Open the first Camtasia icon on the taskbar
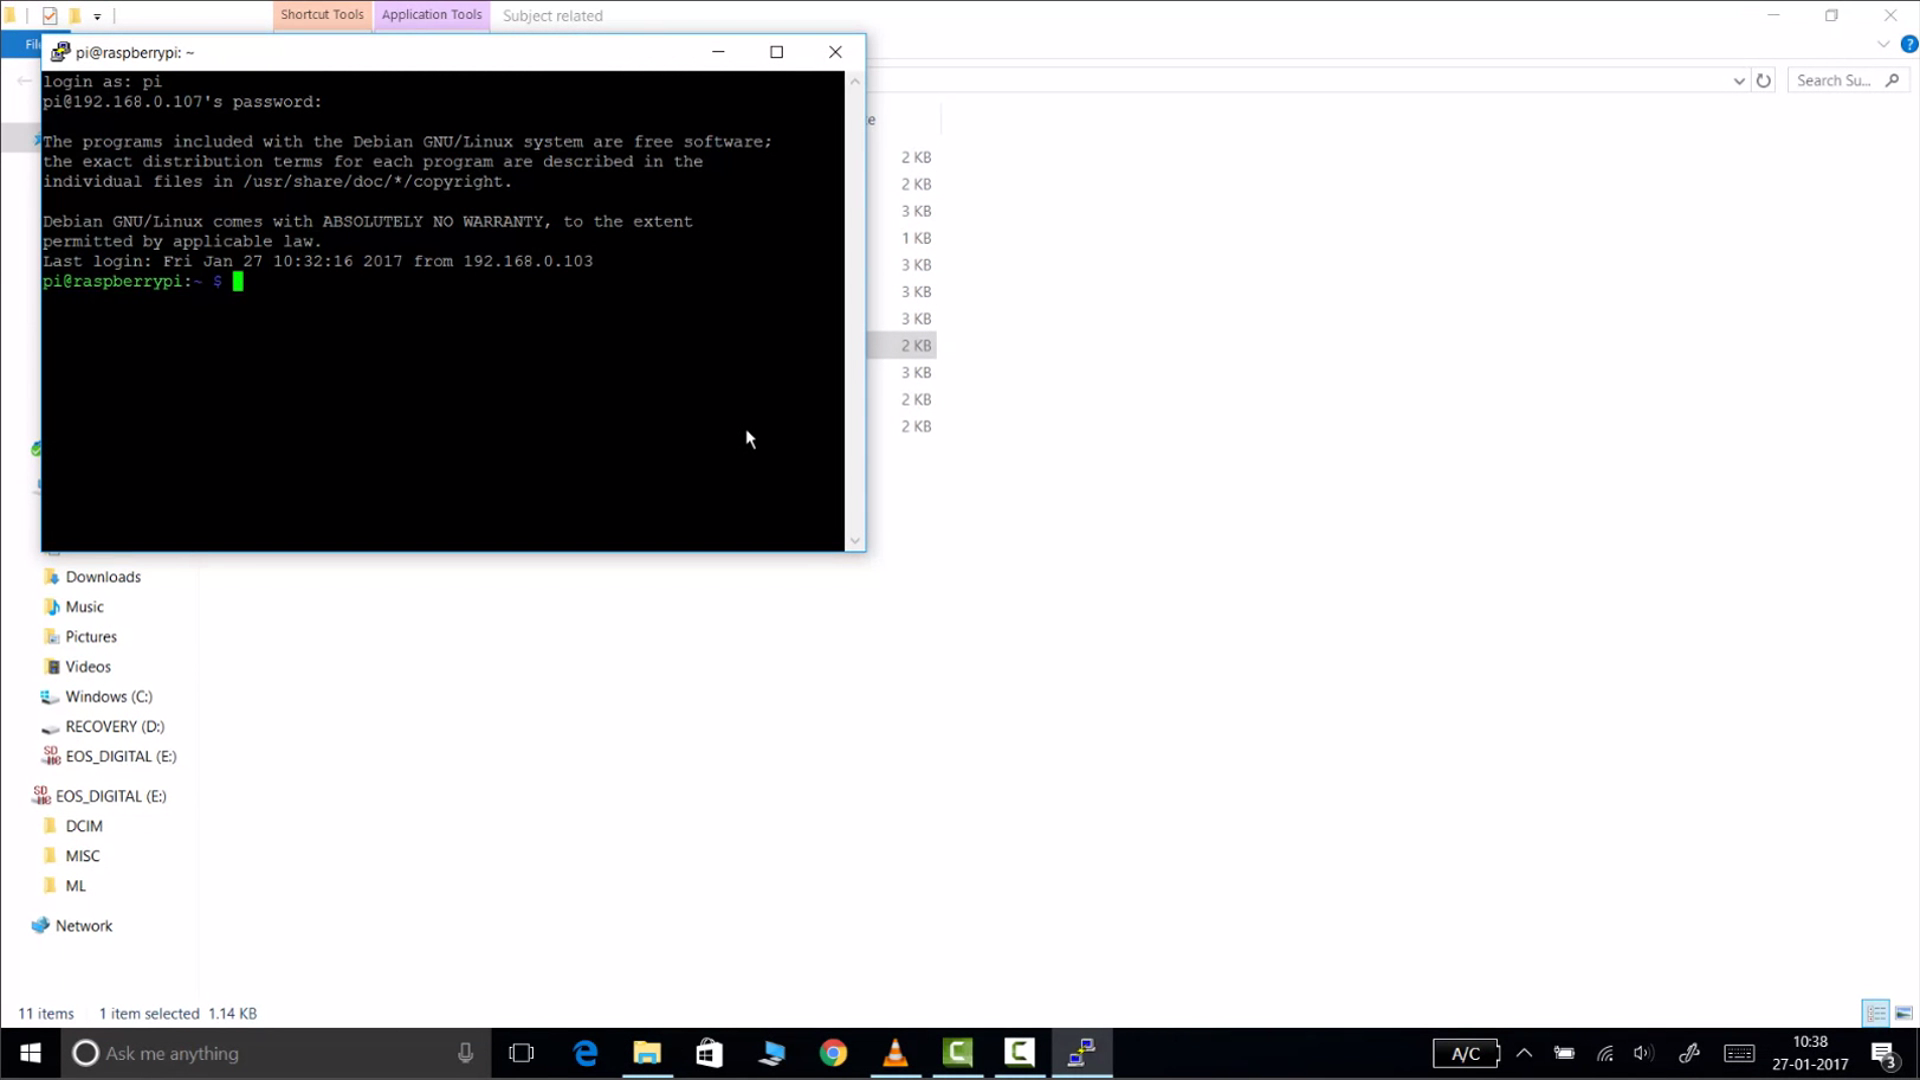 (957, 1053)
